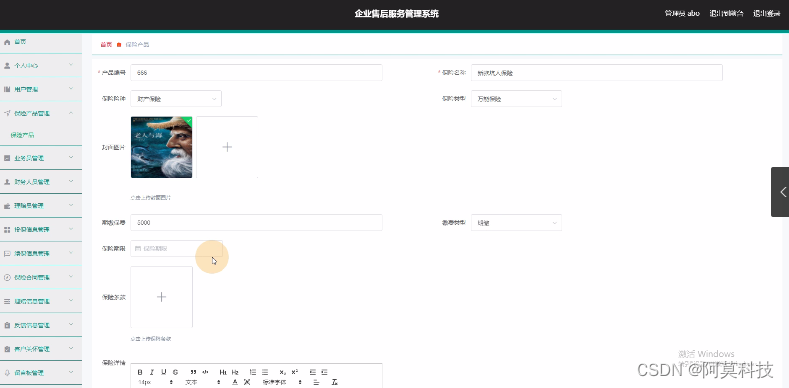Click the user icon beside 财务人员管理
The width and height of the screenshot is (789, 388).
tap(7, 182)
